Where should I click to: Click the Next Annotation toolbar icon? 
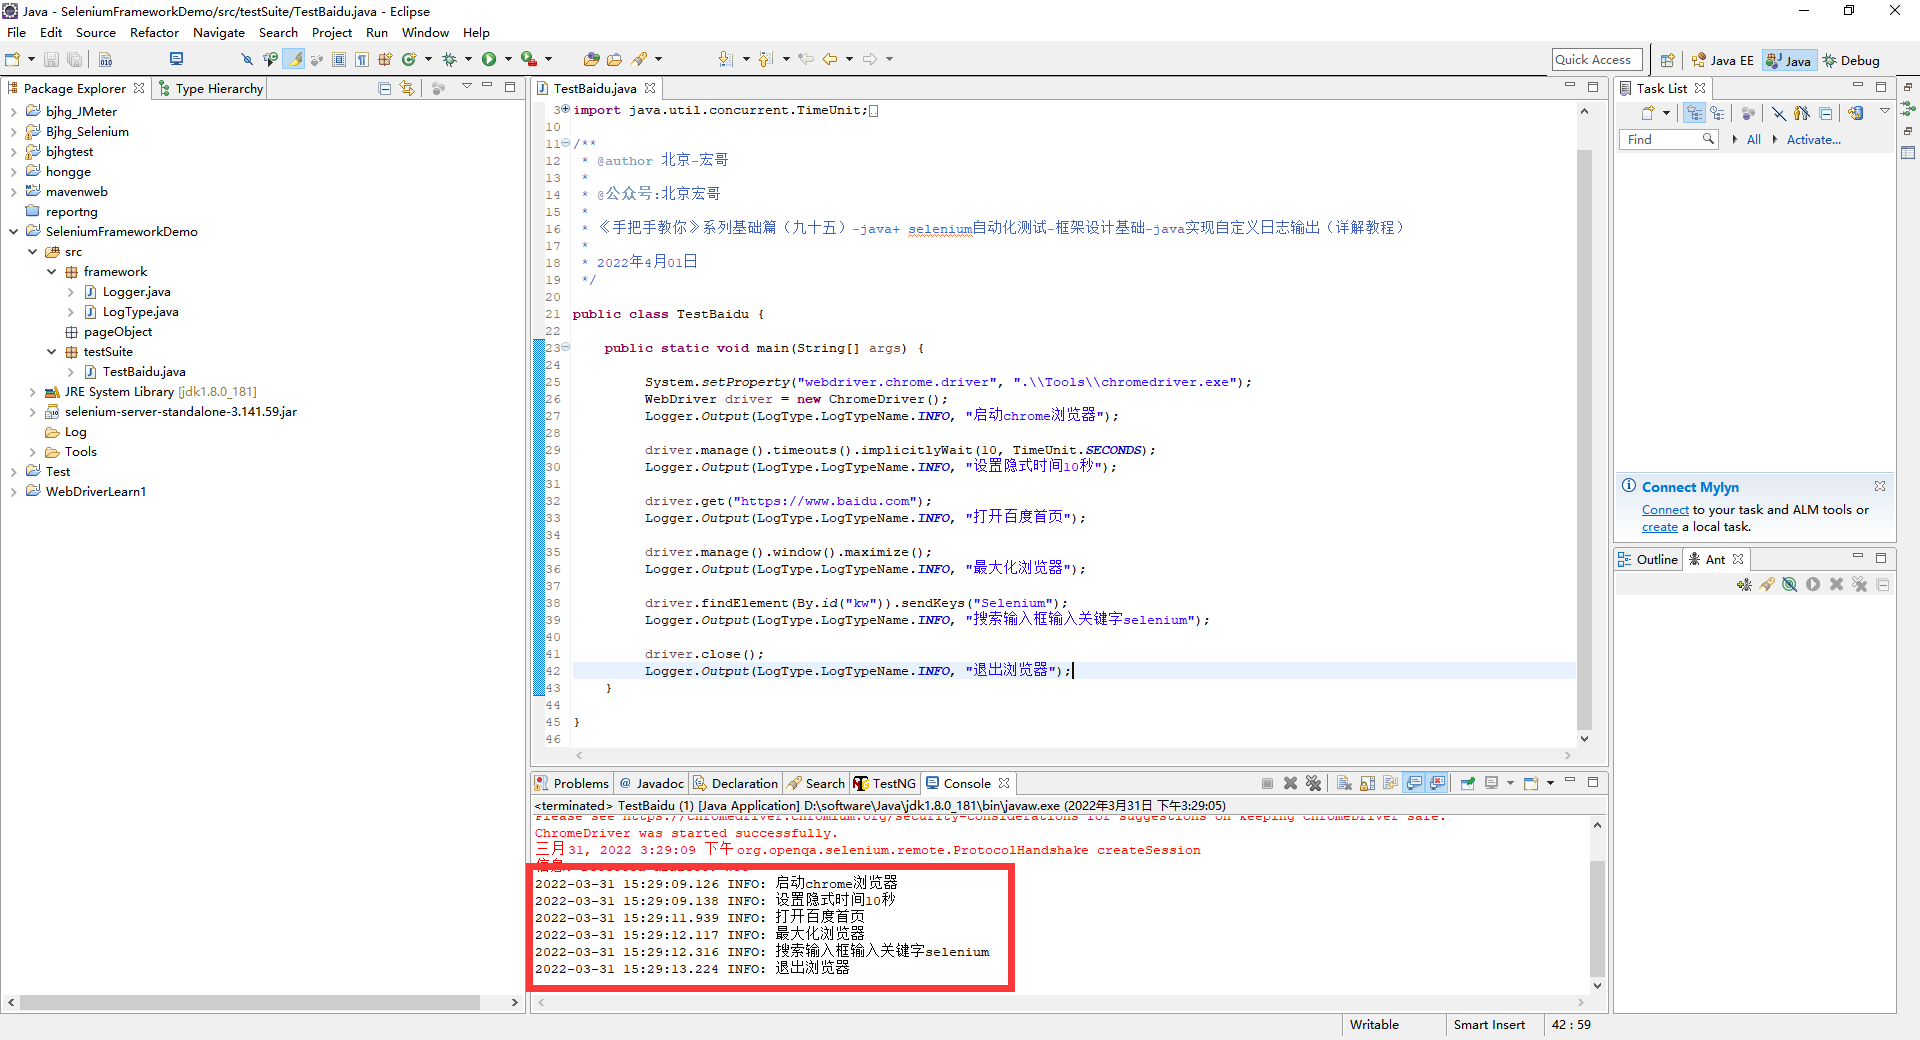click(726, 60)
